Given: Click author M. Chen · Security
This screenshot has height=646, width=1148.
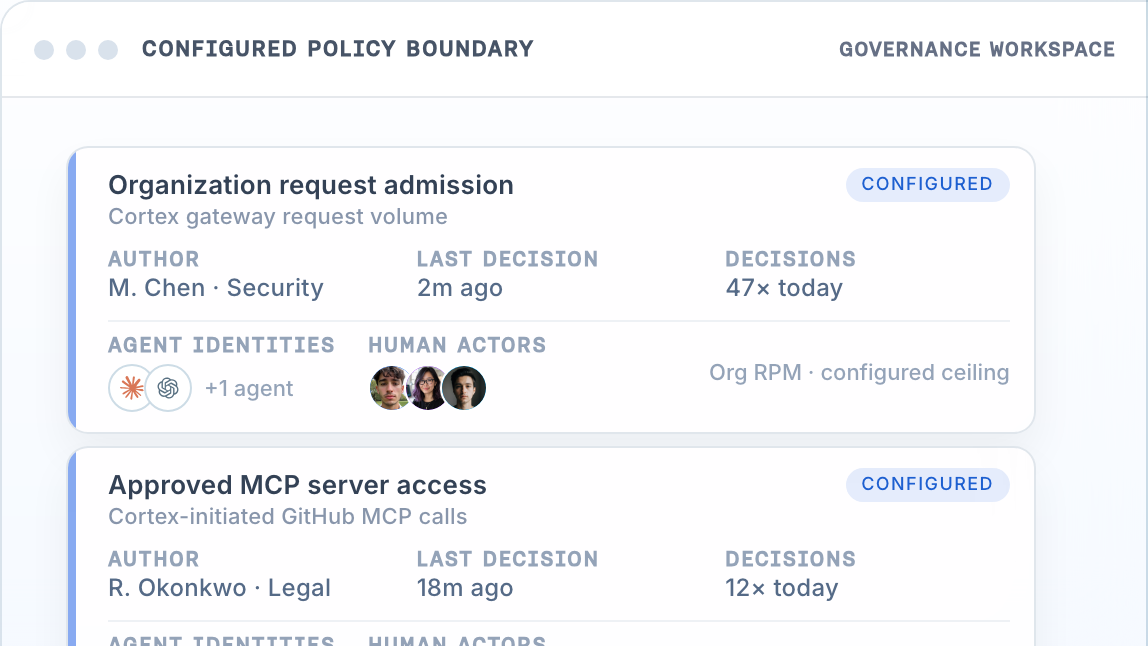Looking at the screenshot, I should pos(216,288).
